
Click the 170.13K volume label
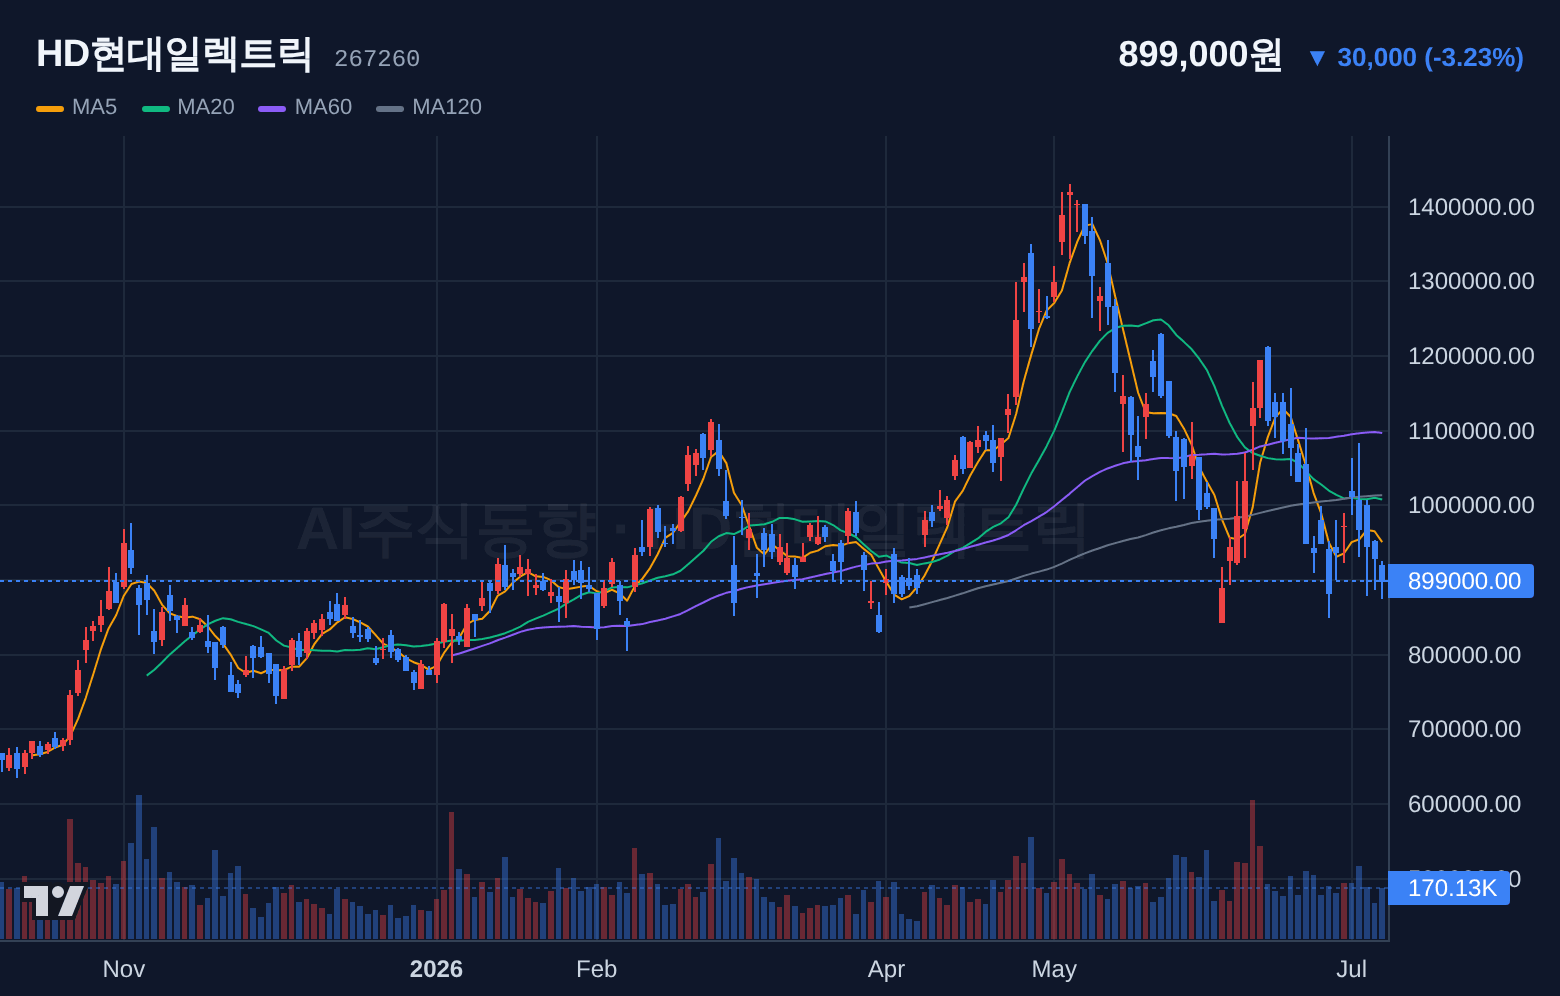tap(1450, 888)
